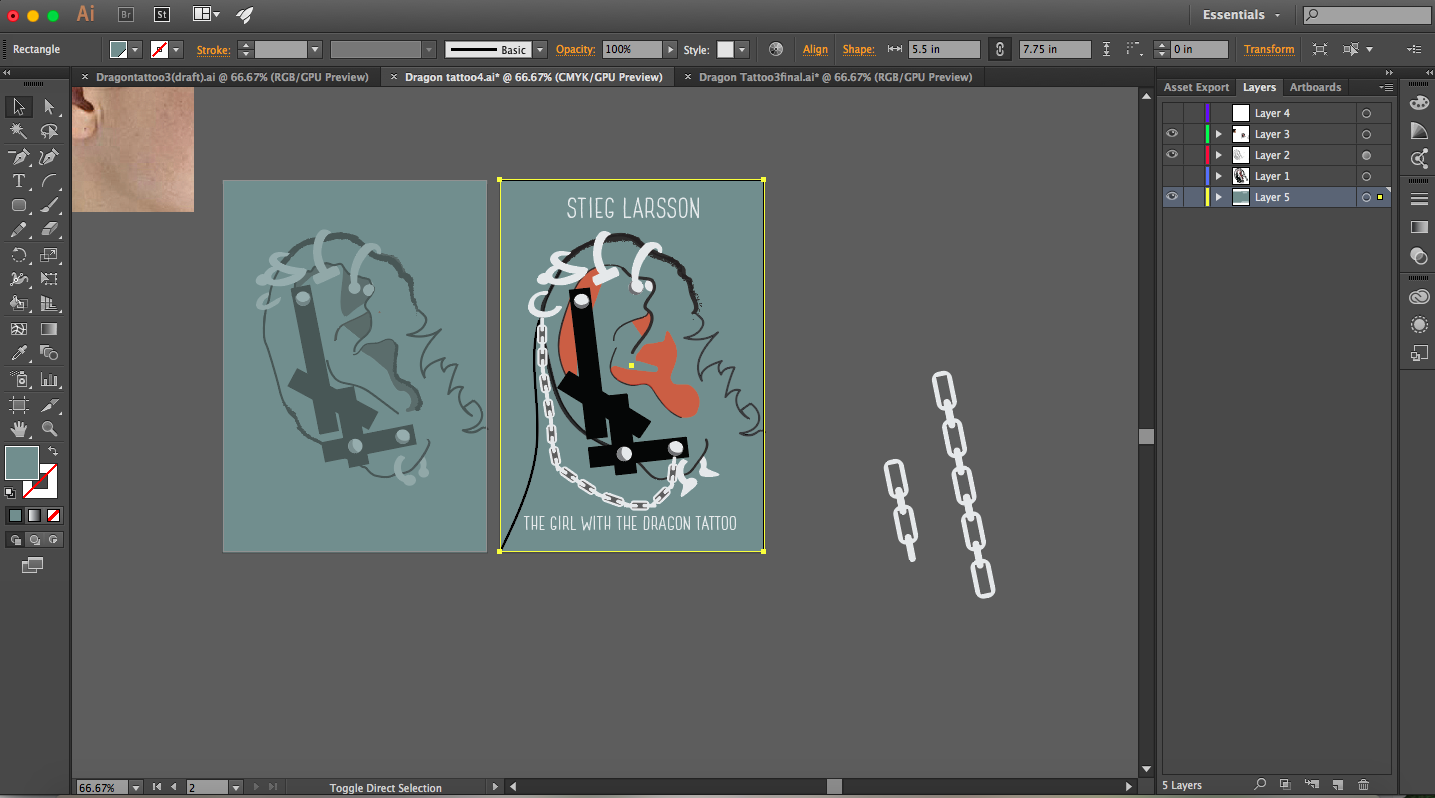
Task: Select the Pen tool
Action: 19,156
